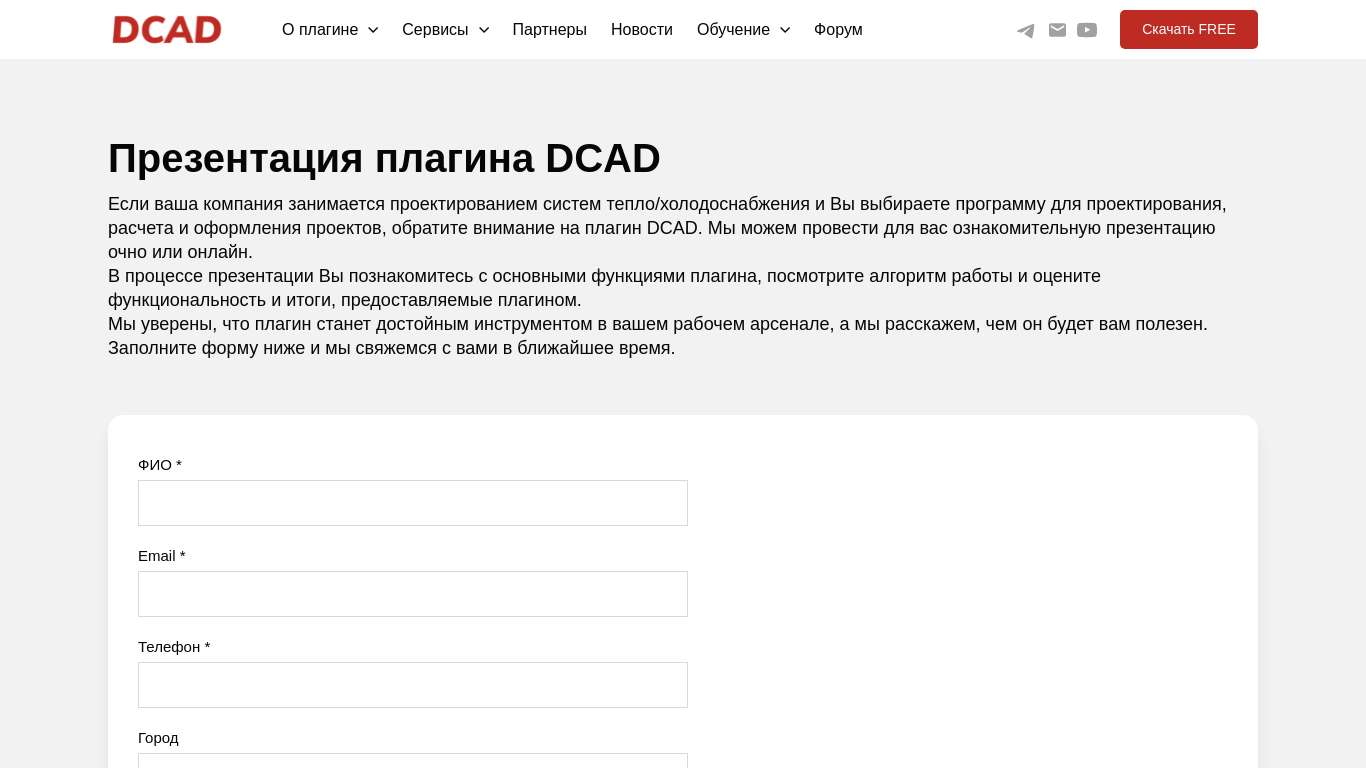Expand the "О плагине" menu
The height and width of the screenshot is (768, 1366).
[x=330, y=30]
